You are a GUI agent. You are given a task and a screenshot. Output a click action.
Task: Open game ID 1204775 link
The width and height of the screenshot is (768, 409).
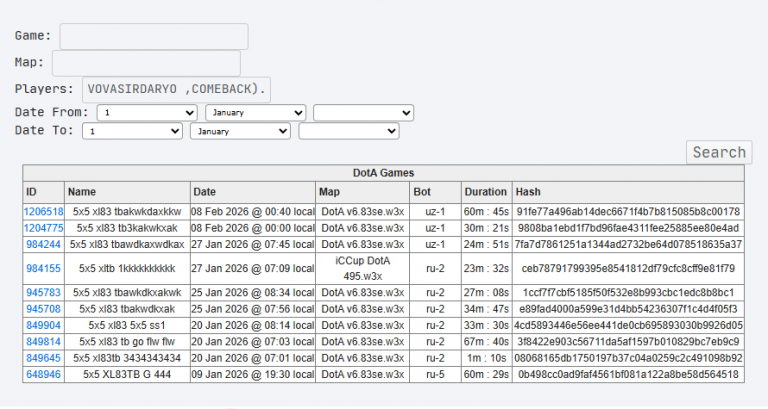click(x=44, y=228)
